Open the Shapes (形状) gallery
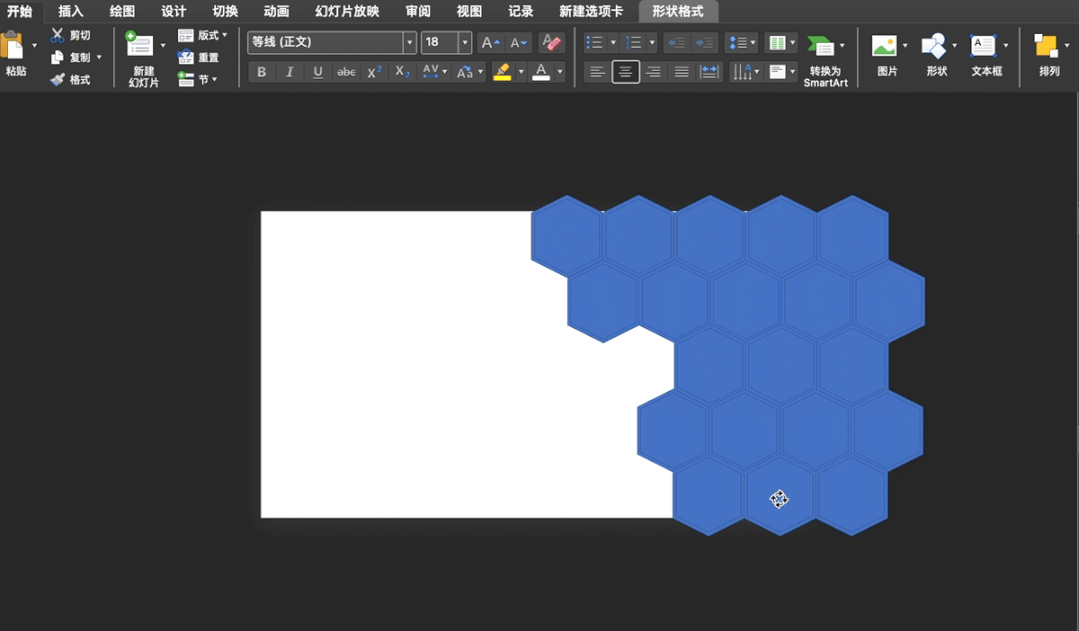 933,47
